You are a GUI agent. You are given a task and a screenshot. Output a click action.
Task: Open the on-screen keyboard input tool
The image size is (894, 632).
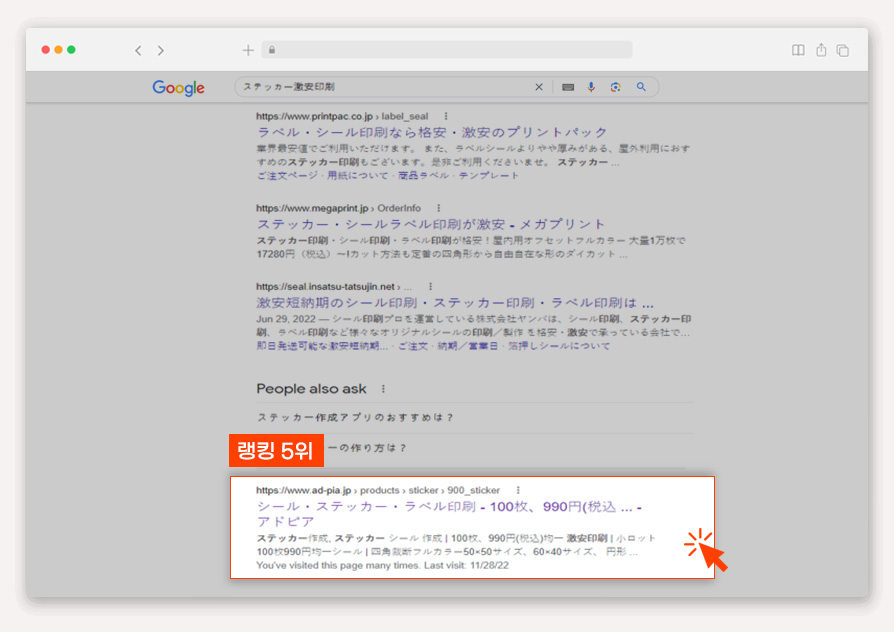point(568,87)
